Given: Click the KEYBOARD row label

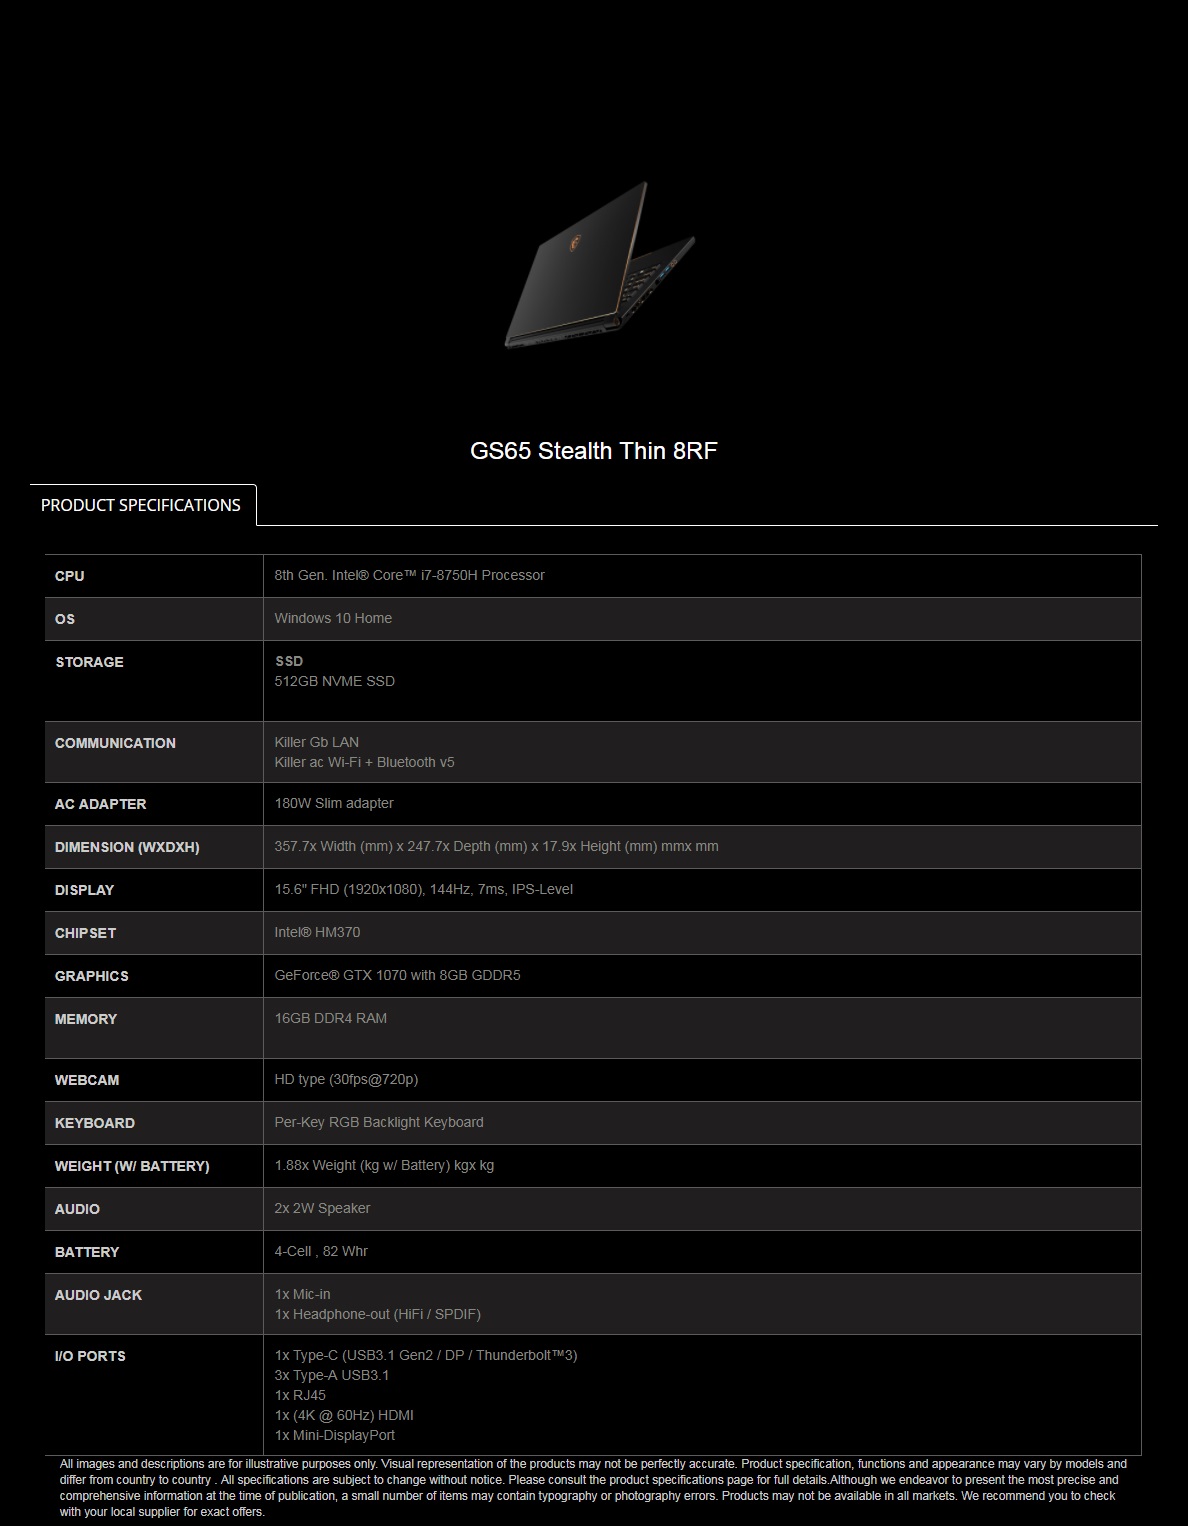Looking at the screenshot, I should [95, 1123].
